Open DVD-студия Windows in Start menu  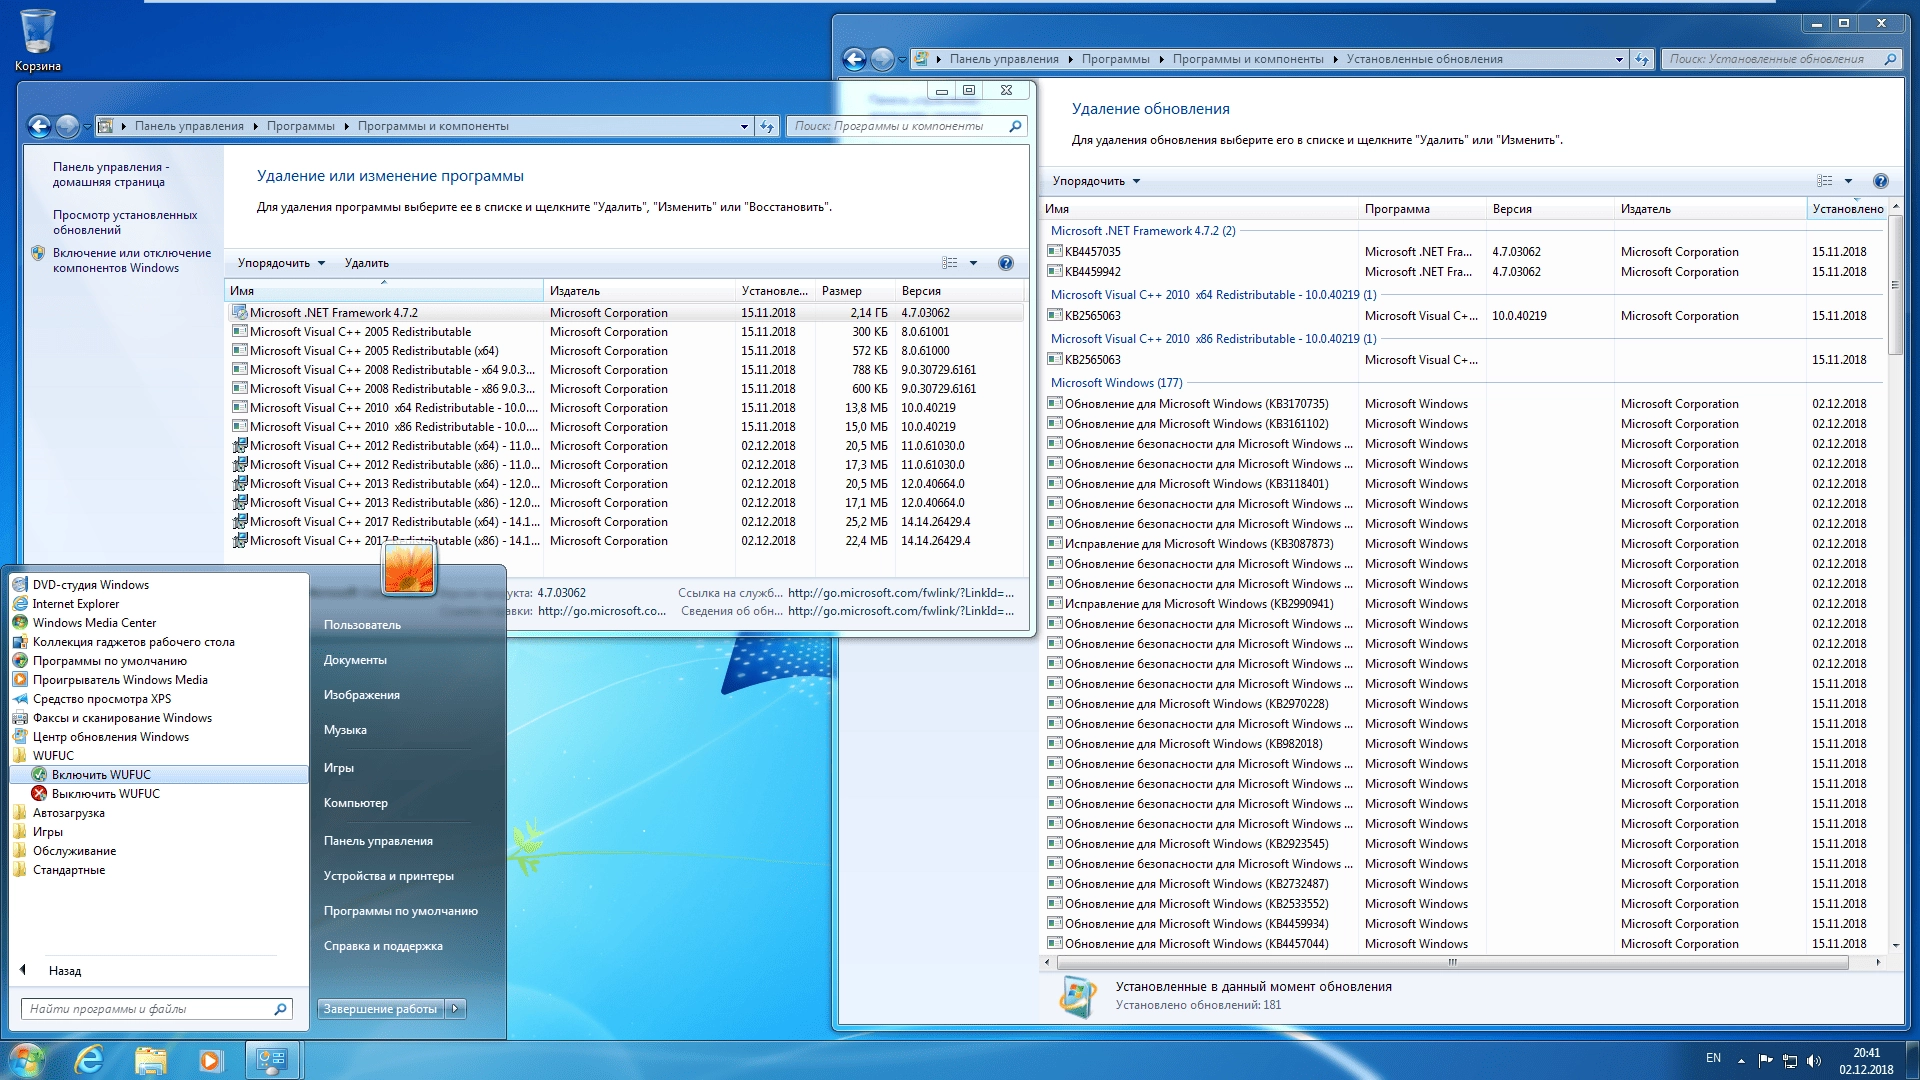[160, 585]
